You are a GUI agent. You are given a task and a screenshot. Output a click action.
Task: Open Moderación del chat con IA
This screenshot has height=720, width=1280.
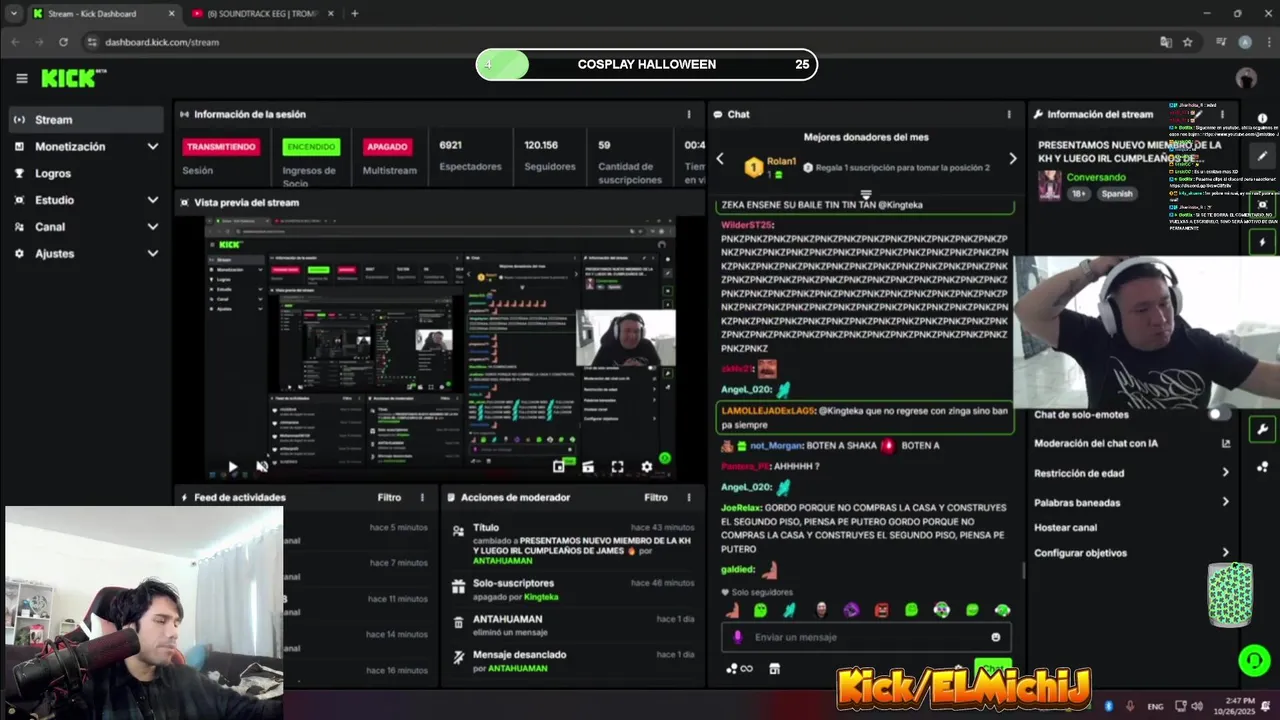click(x=1132, y=443)
